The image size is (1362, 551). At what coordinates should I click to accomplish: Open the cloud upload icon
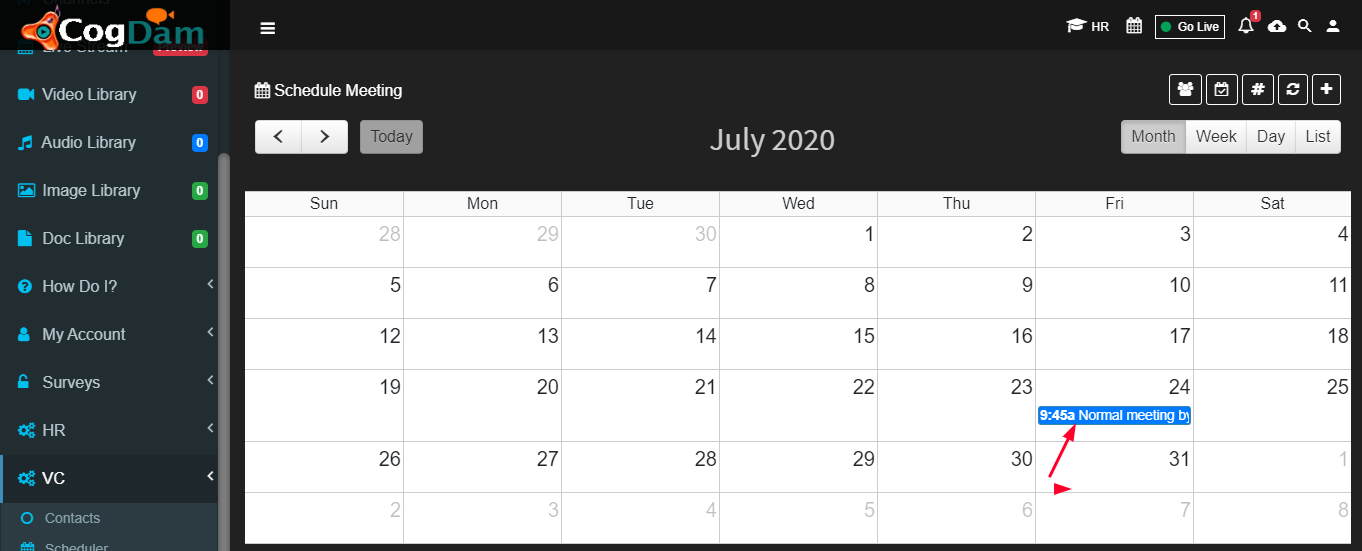(1277, 27)
